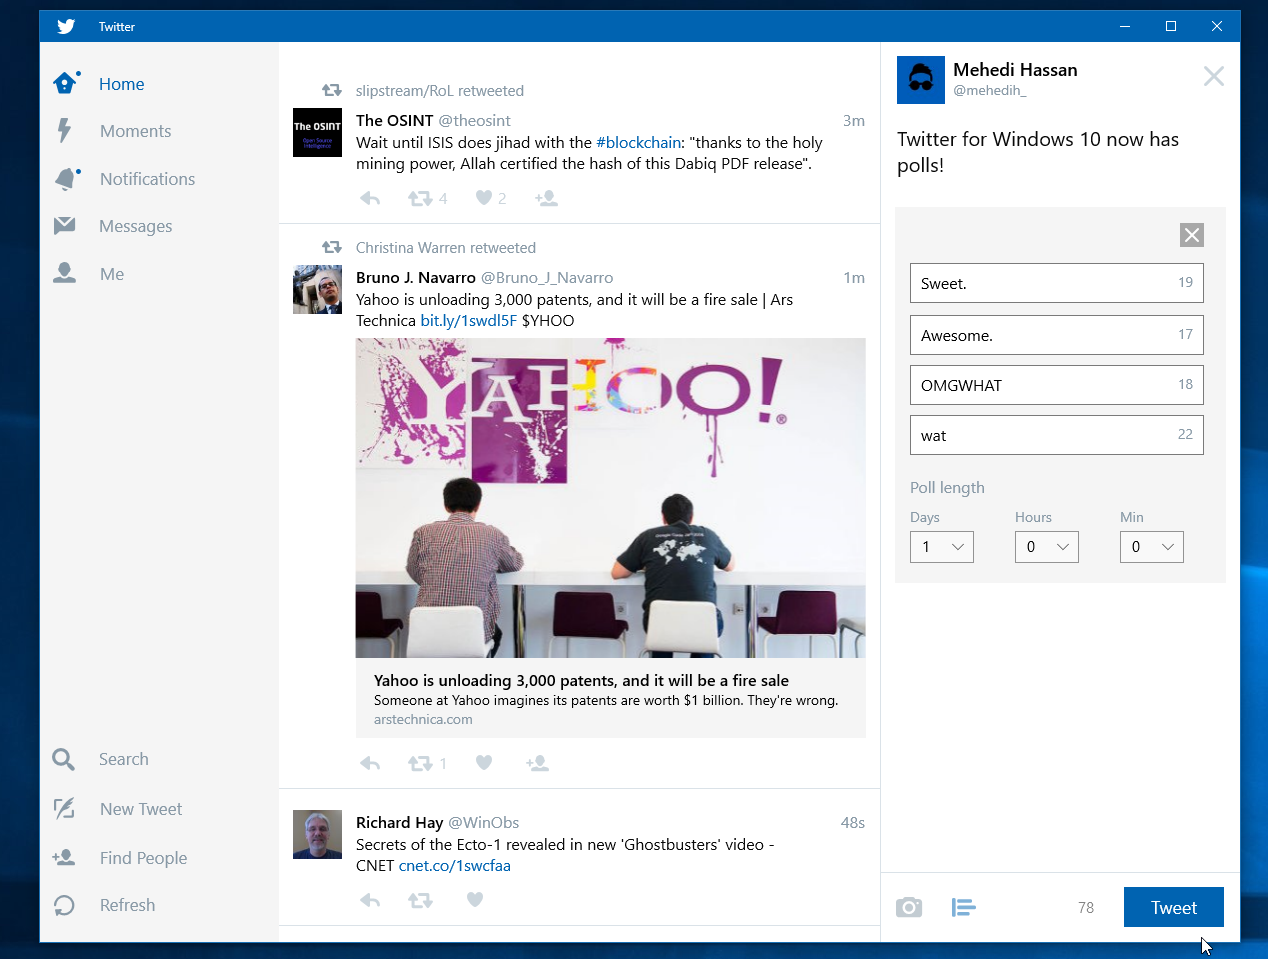Click 'slipstream/RoL retweeted' text

pos(440,90)
